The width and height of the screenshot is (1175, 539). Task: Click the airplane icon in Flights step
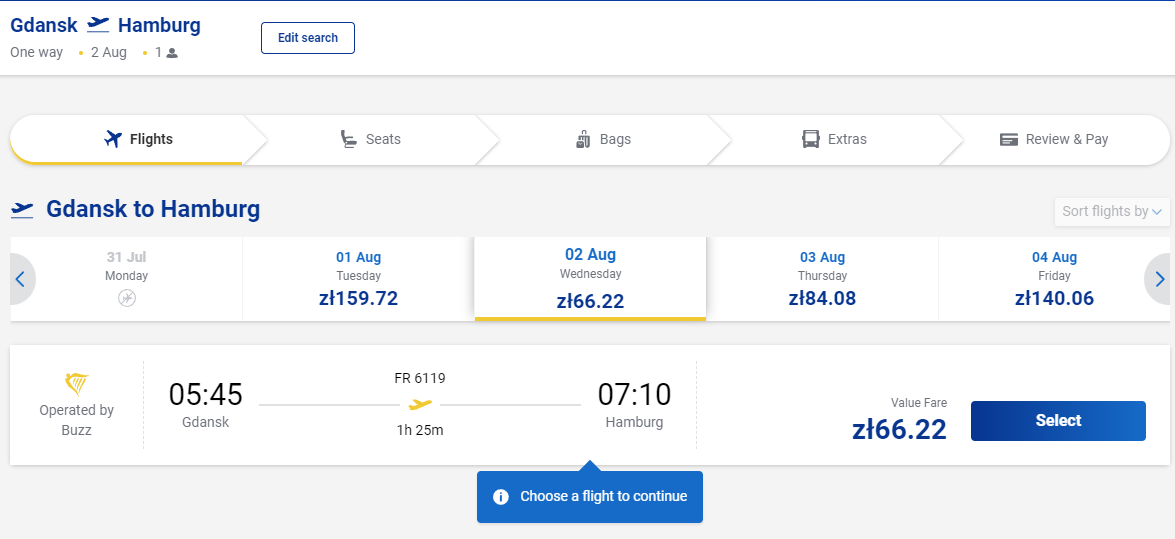(x=113, y=139)
